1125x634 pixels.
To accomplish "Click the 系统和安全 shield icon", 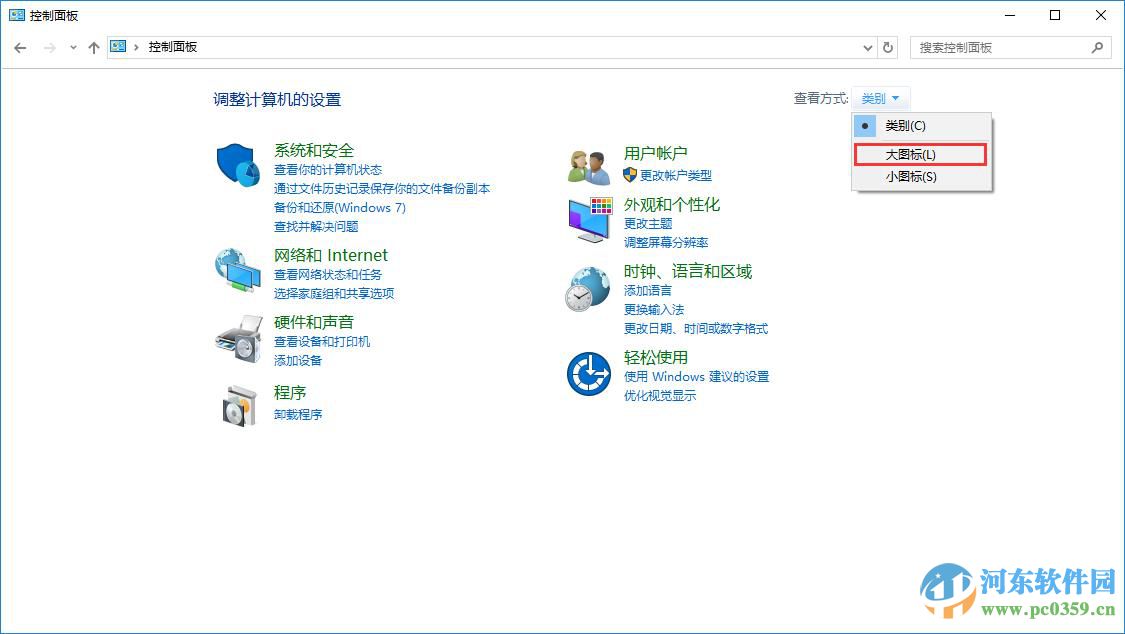I will [237, 166].
